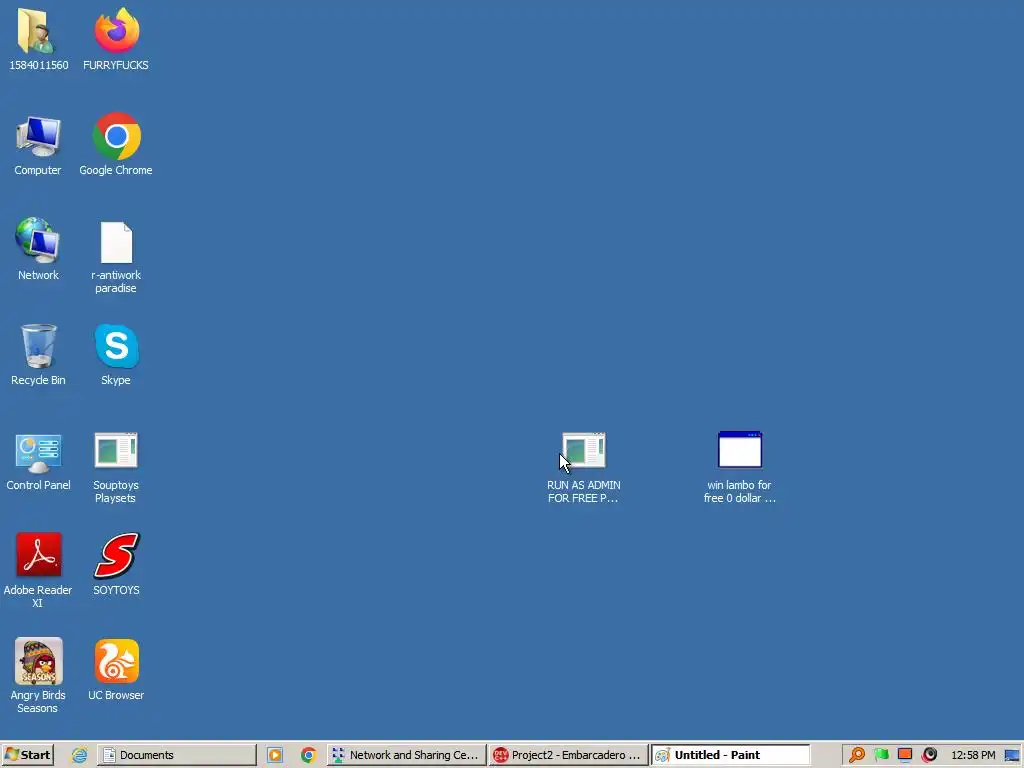Click the magnifier tray icon
The height and width of the screenshot is (768, 1024).
(x=857, y=755)
